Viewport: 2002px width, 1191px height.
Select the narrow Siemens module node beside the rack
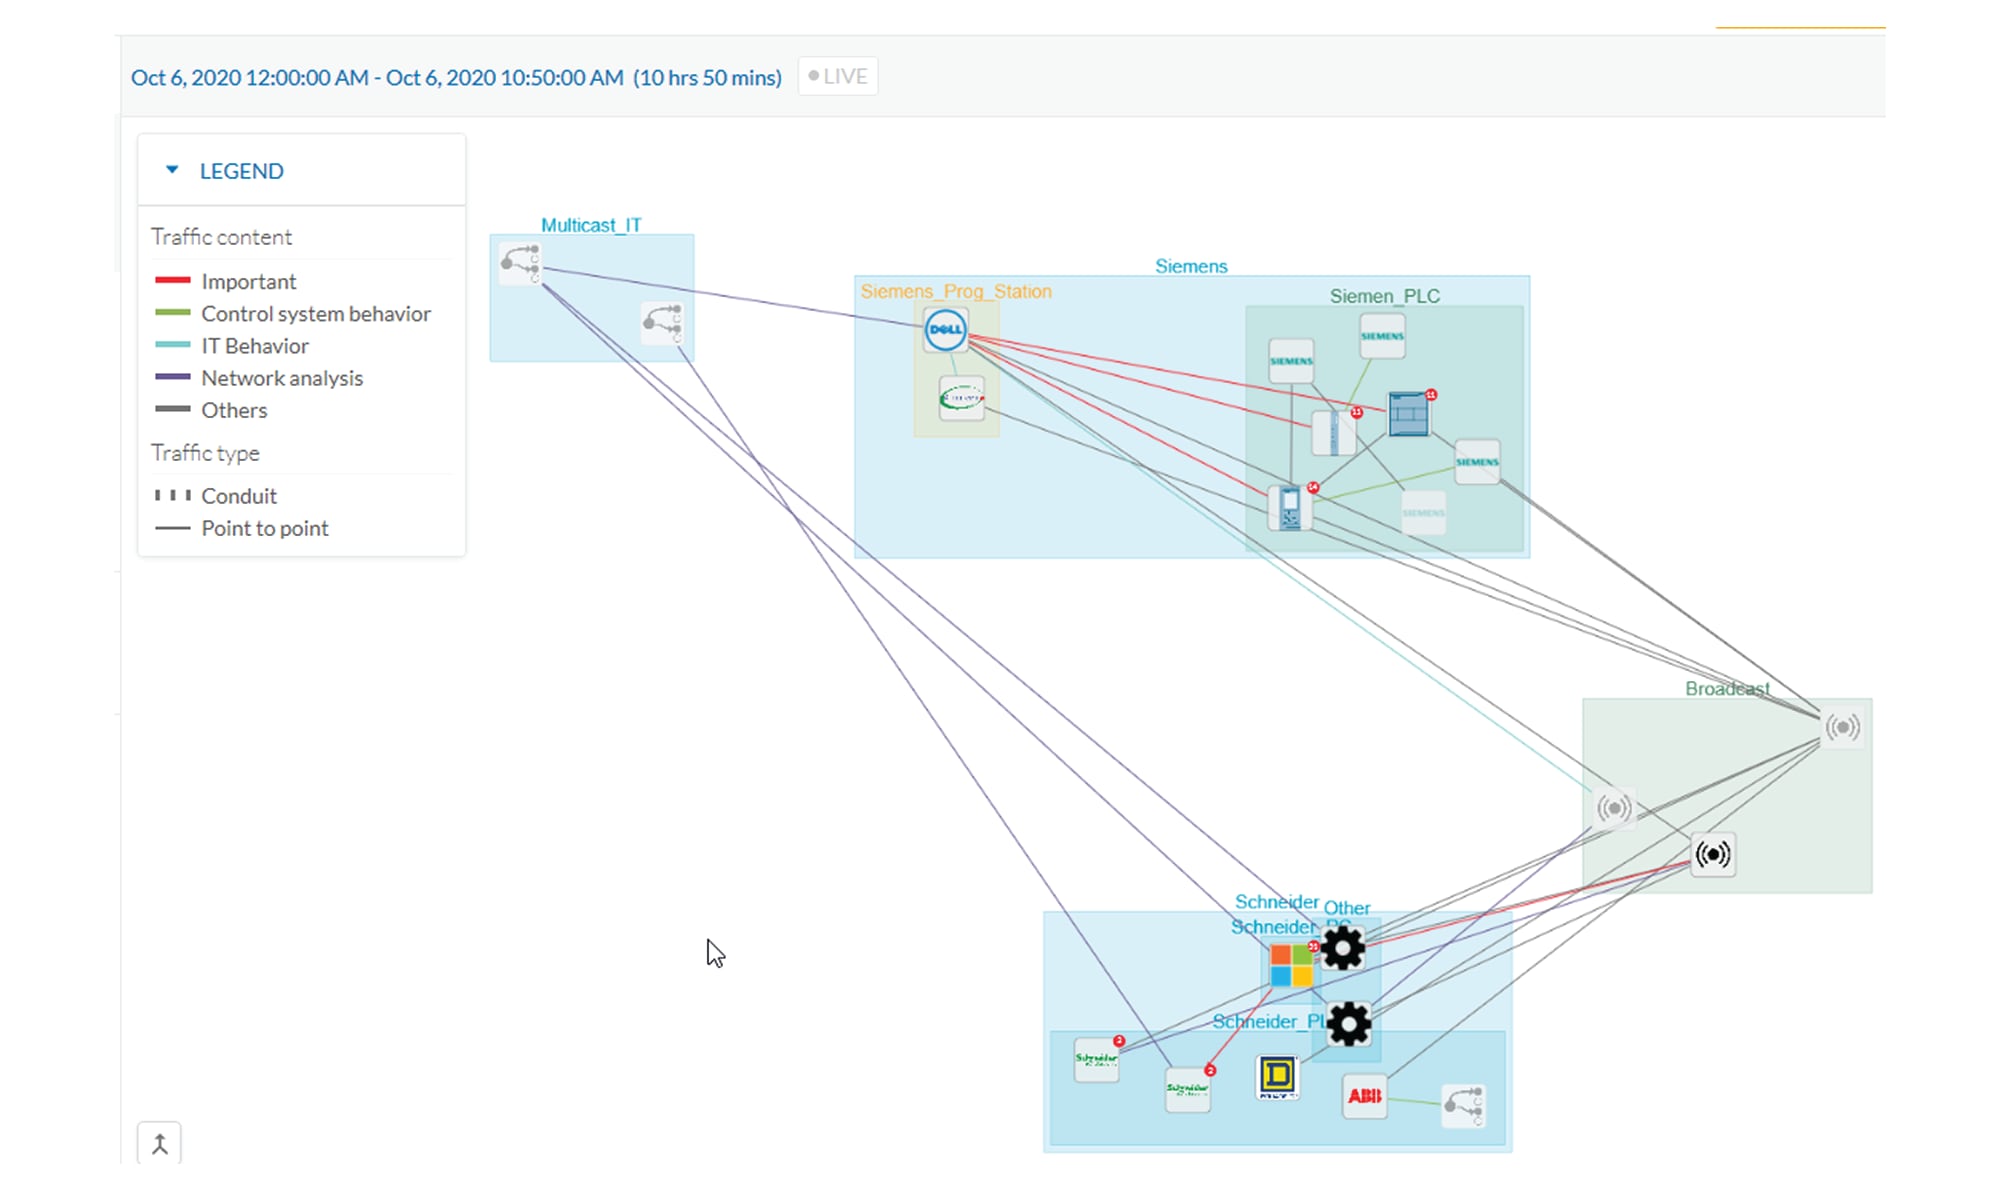(1333, 432)
